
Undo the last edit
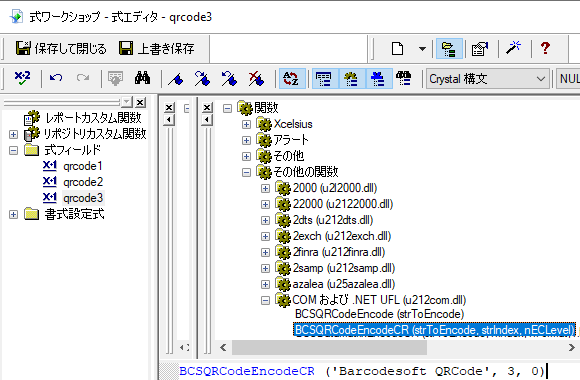[x=56, y=78]
